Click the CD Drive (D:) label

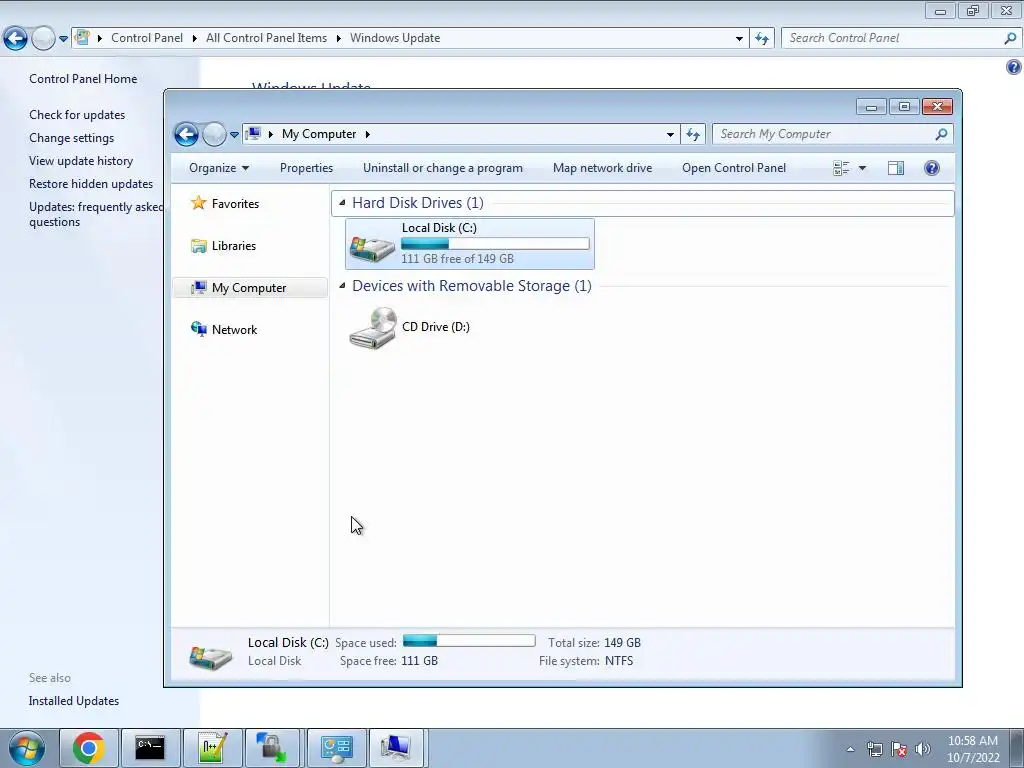click(436, 327)
